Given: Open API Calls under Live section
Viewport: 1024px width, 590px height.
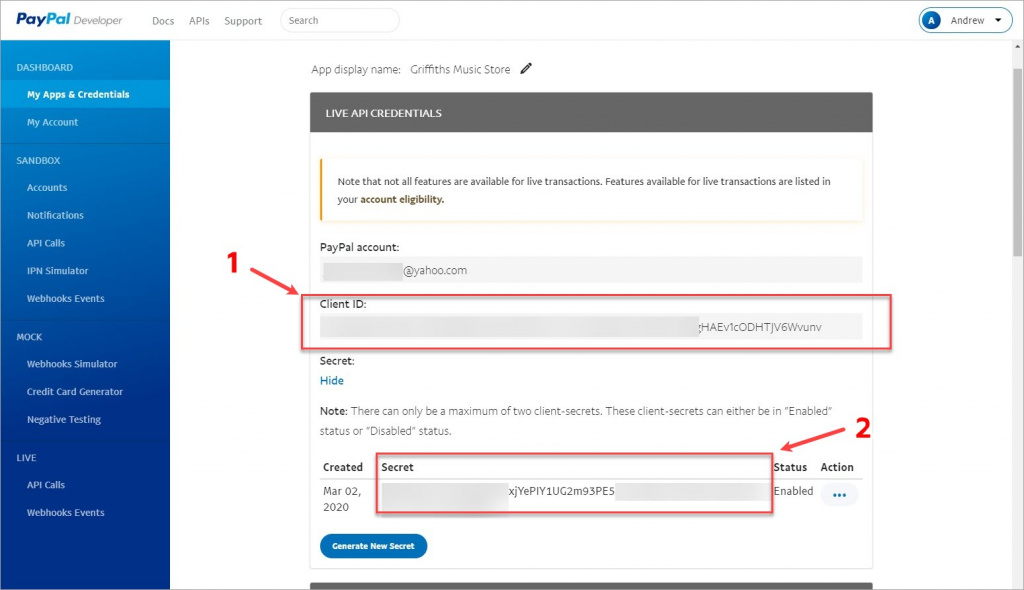Looking at the screenshot, I should pyautogui.click(x=46, y=485).
